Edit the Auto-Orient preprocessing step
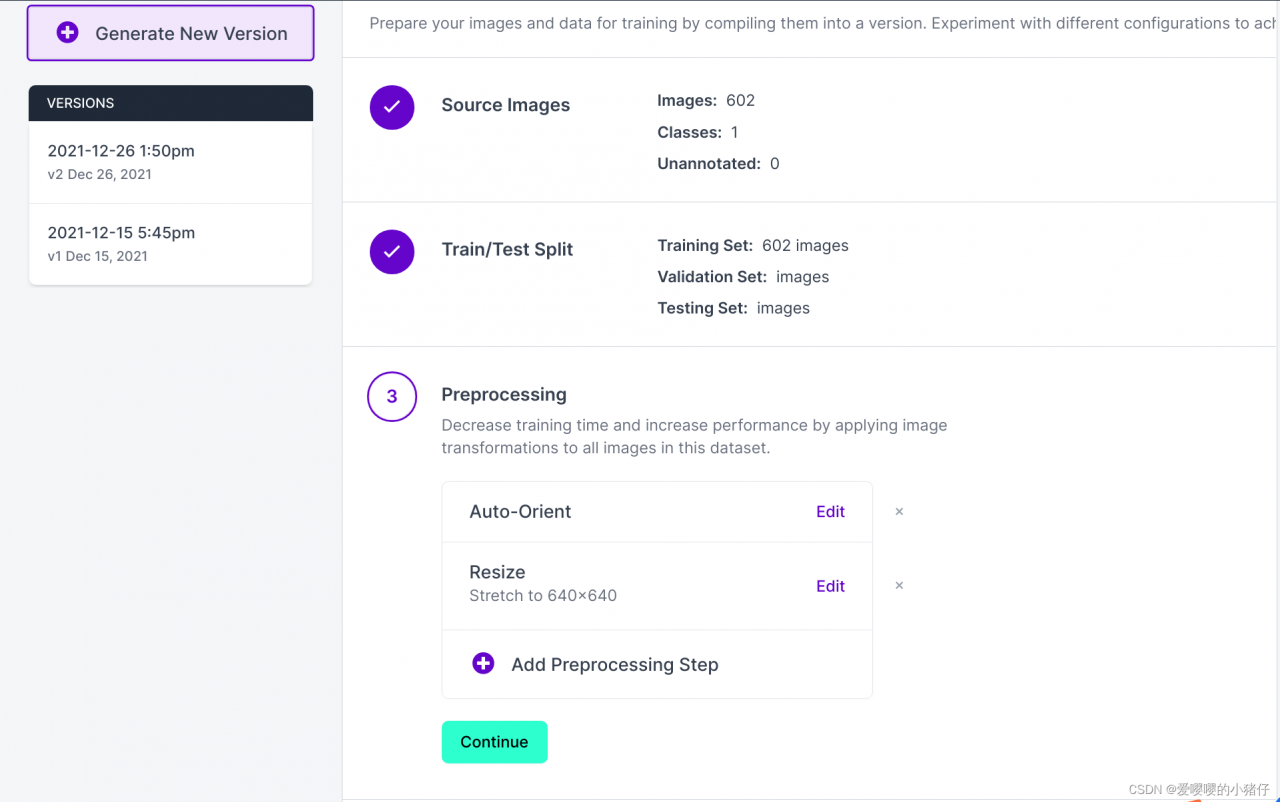1280x802 pixels. coord(830,511)
